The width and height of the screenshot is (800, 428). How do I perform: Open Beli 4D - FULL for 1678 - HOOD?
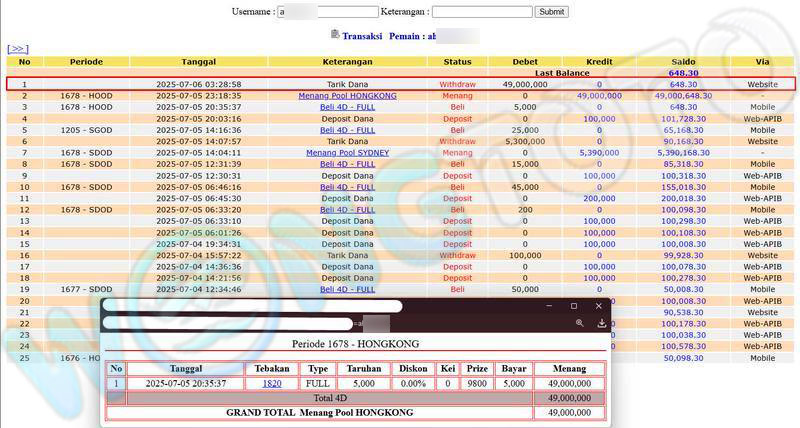pyautogui.click(x=347, y=107)
